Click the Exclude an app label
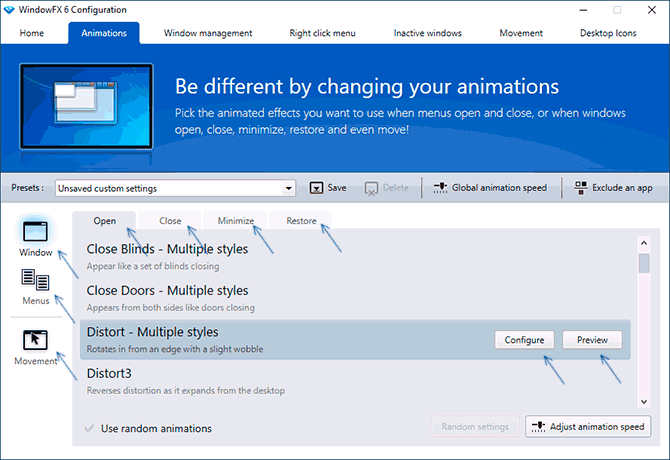This screenshot has width=670, height=460. 622,188
